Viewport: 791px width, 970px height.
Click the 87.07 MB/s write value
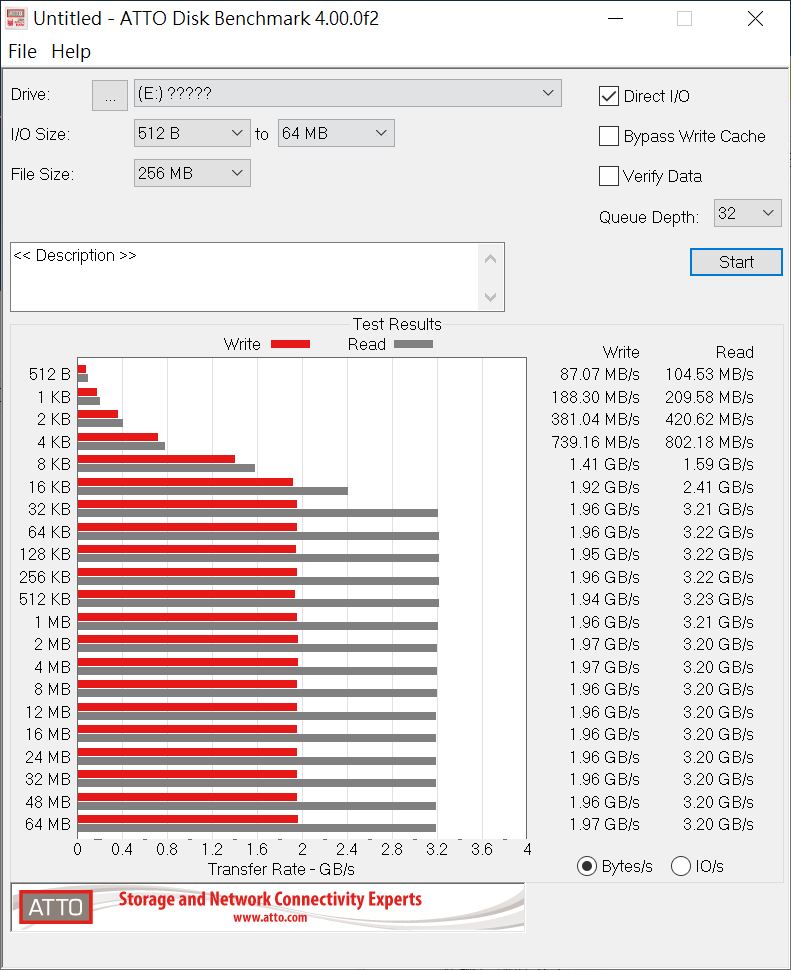pyautogui.click(x=599, y=374)
